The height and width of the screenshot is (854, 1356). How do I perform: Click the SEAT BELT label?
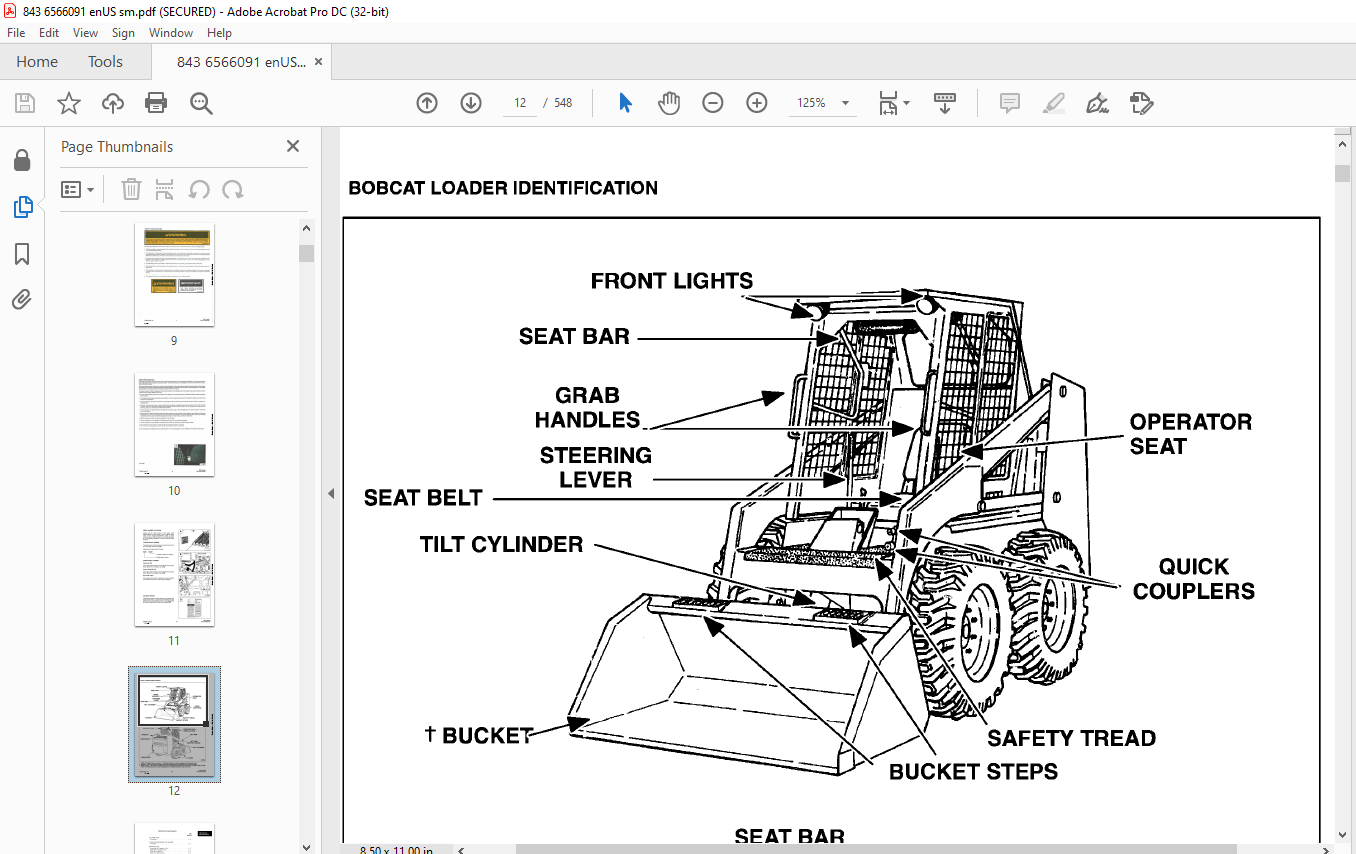pyautogui.click(x=423, y=497)
